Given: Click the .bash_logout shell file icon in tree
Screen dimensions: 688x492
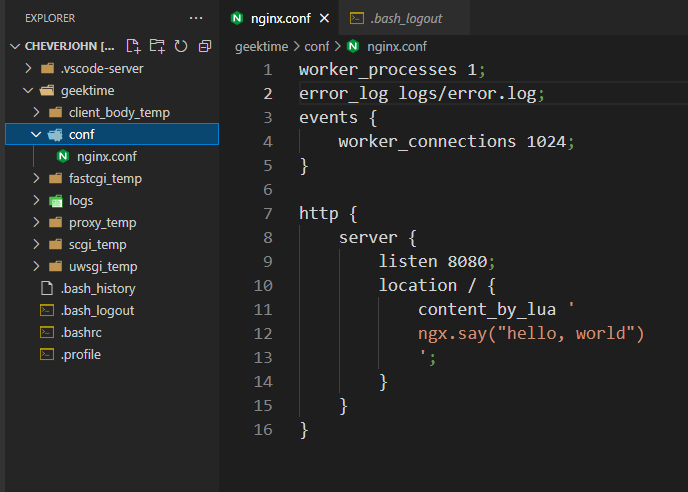Looking at the screenshot, I should point(47,310).
